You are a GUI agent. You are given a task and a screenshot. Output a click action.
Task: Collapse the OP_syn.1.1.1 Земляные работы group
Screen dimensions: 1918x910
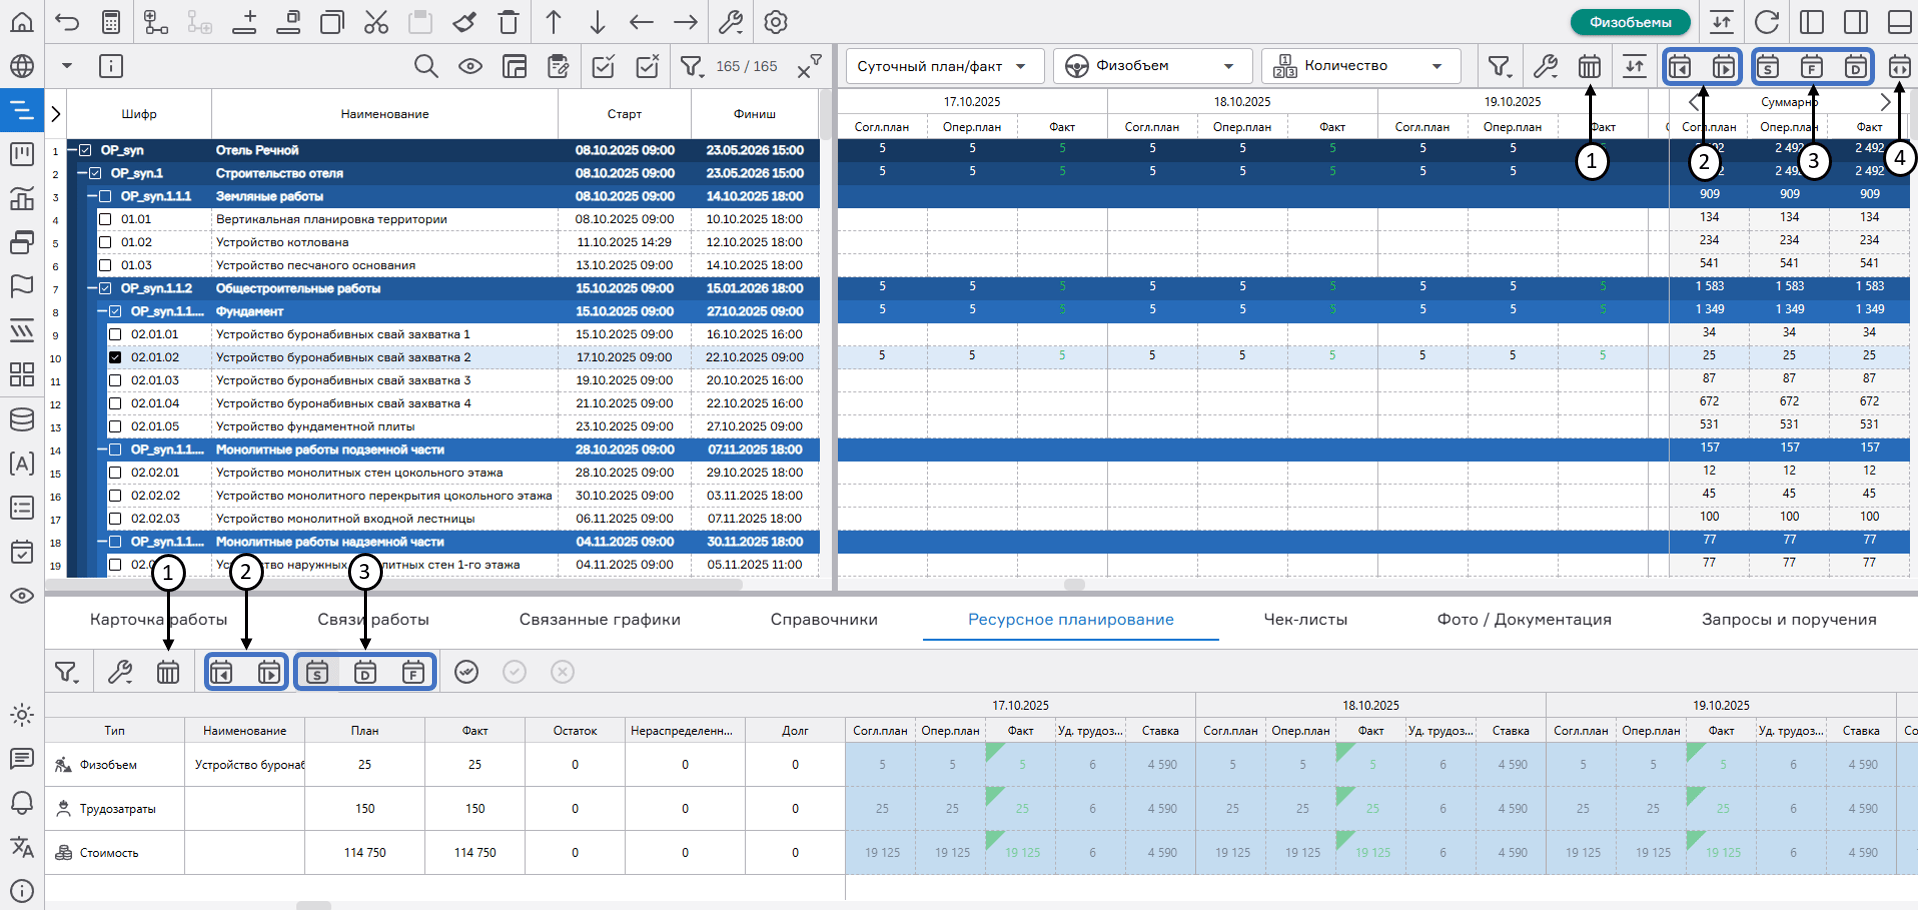(92, 196)
